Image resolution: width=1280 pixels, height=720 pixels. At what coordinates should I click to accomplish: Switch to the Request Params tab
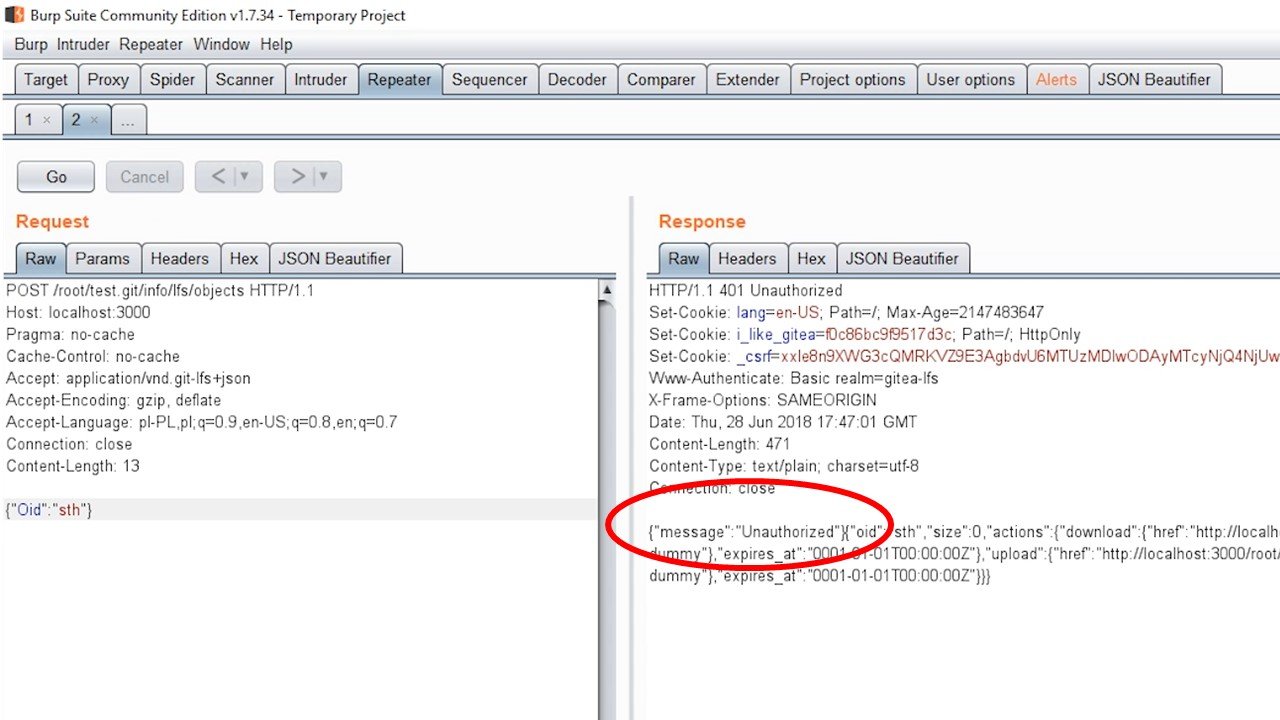(103, 258)
